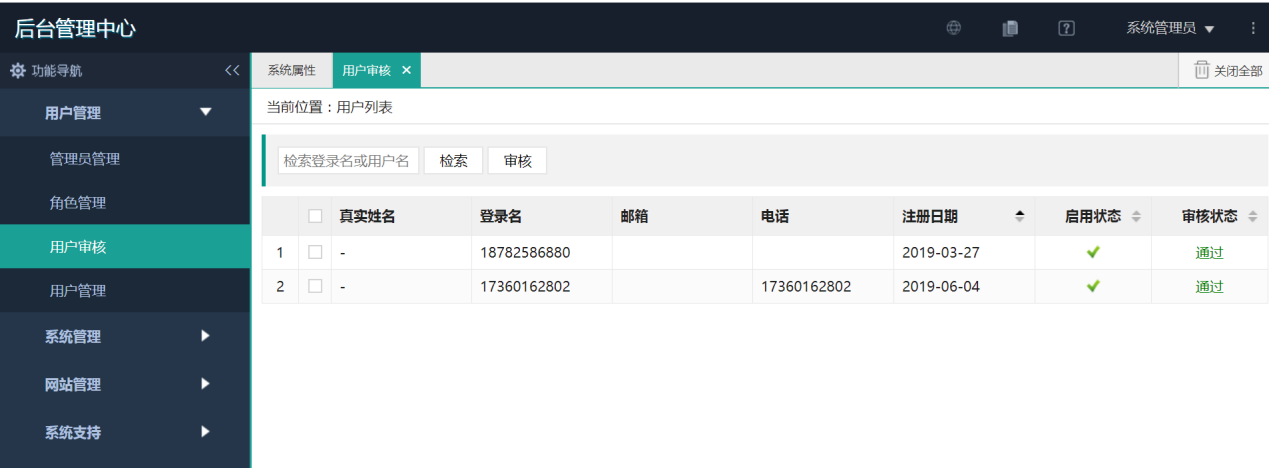The width and height of the screenshot is (1269, 468).
Task: Open 角色管理 in sidebar
Action: [125, 203]
